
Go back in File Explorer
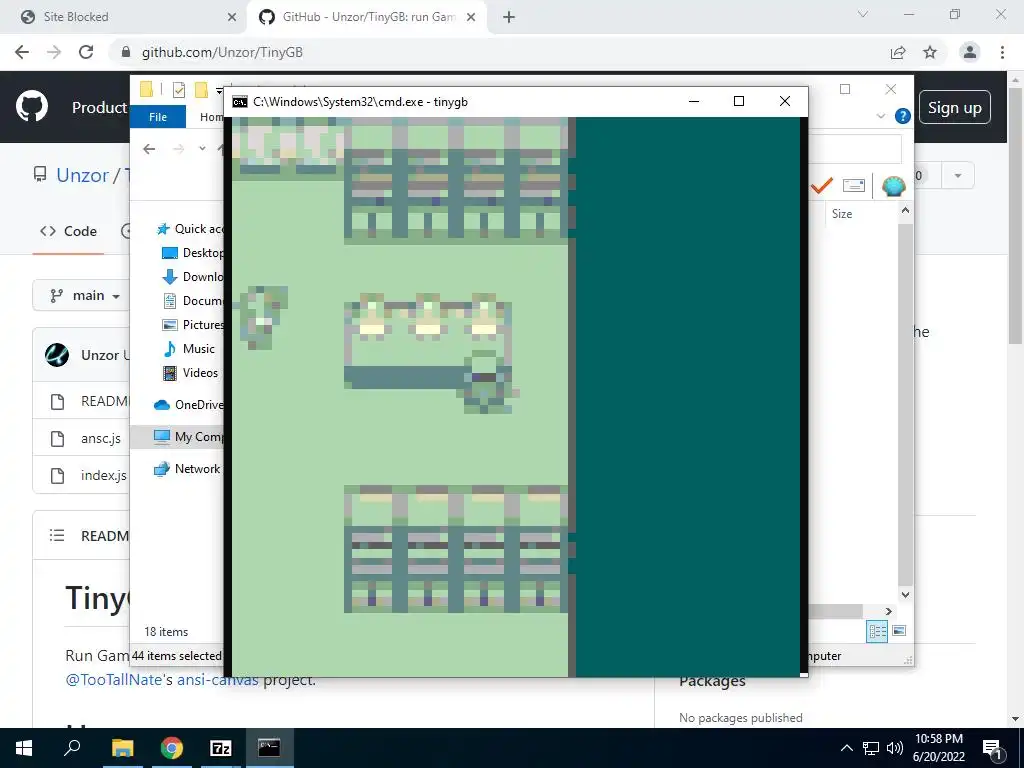[x=149, y=149]
